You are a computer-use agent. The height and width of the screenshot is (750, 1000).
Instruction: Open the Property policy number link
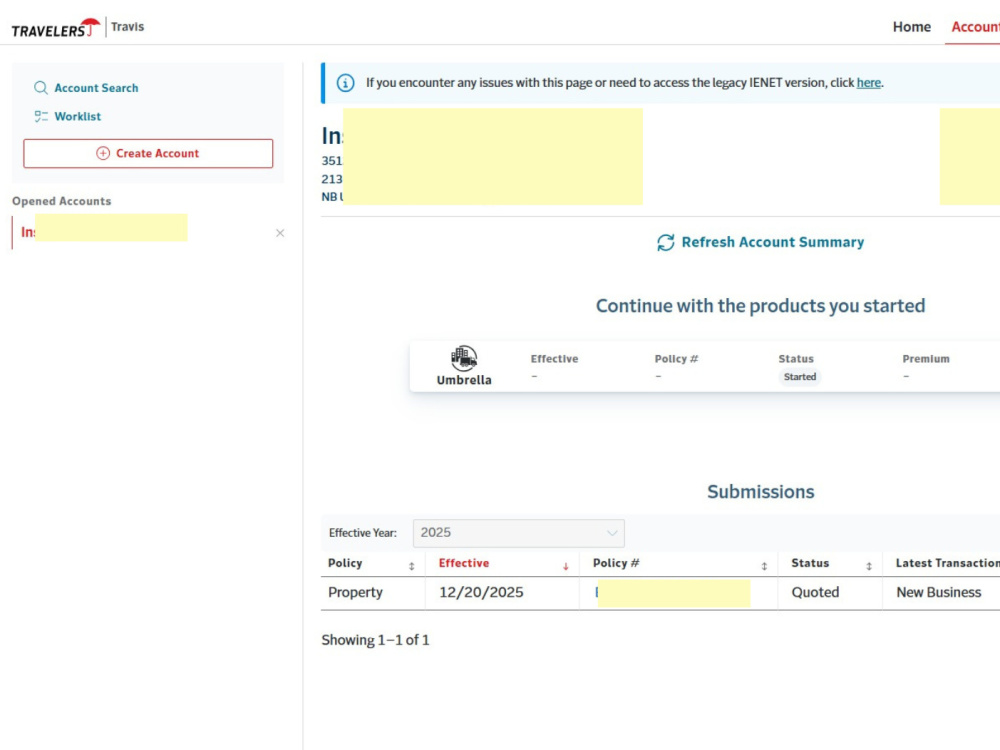(x=672, y=593)
